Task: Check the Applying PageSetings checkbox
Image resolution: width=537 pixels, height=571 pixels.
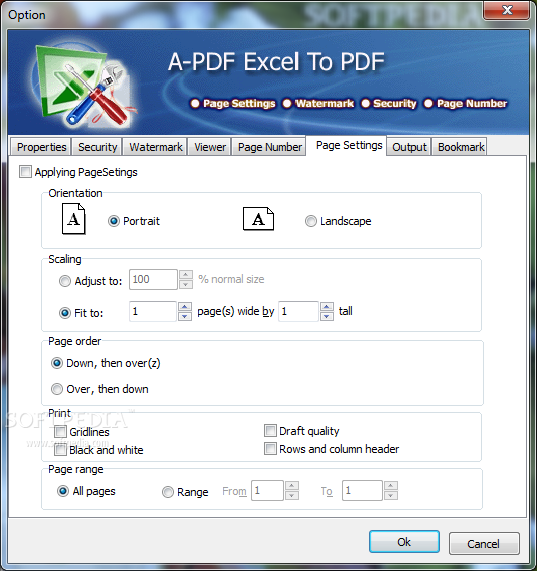Action: click(25, 172)
